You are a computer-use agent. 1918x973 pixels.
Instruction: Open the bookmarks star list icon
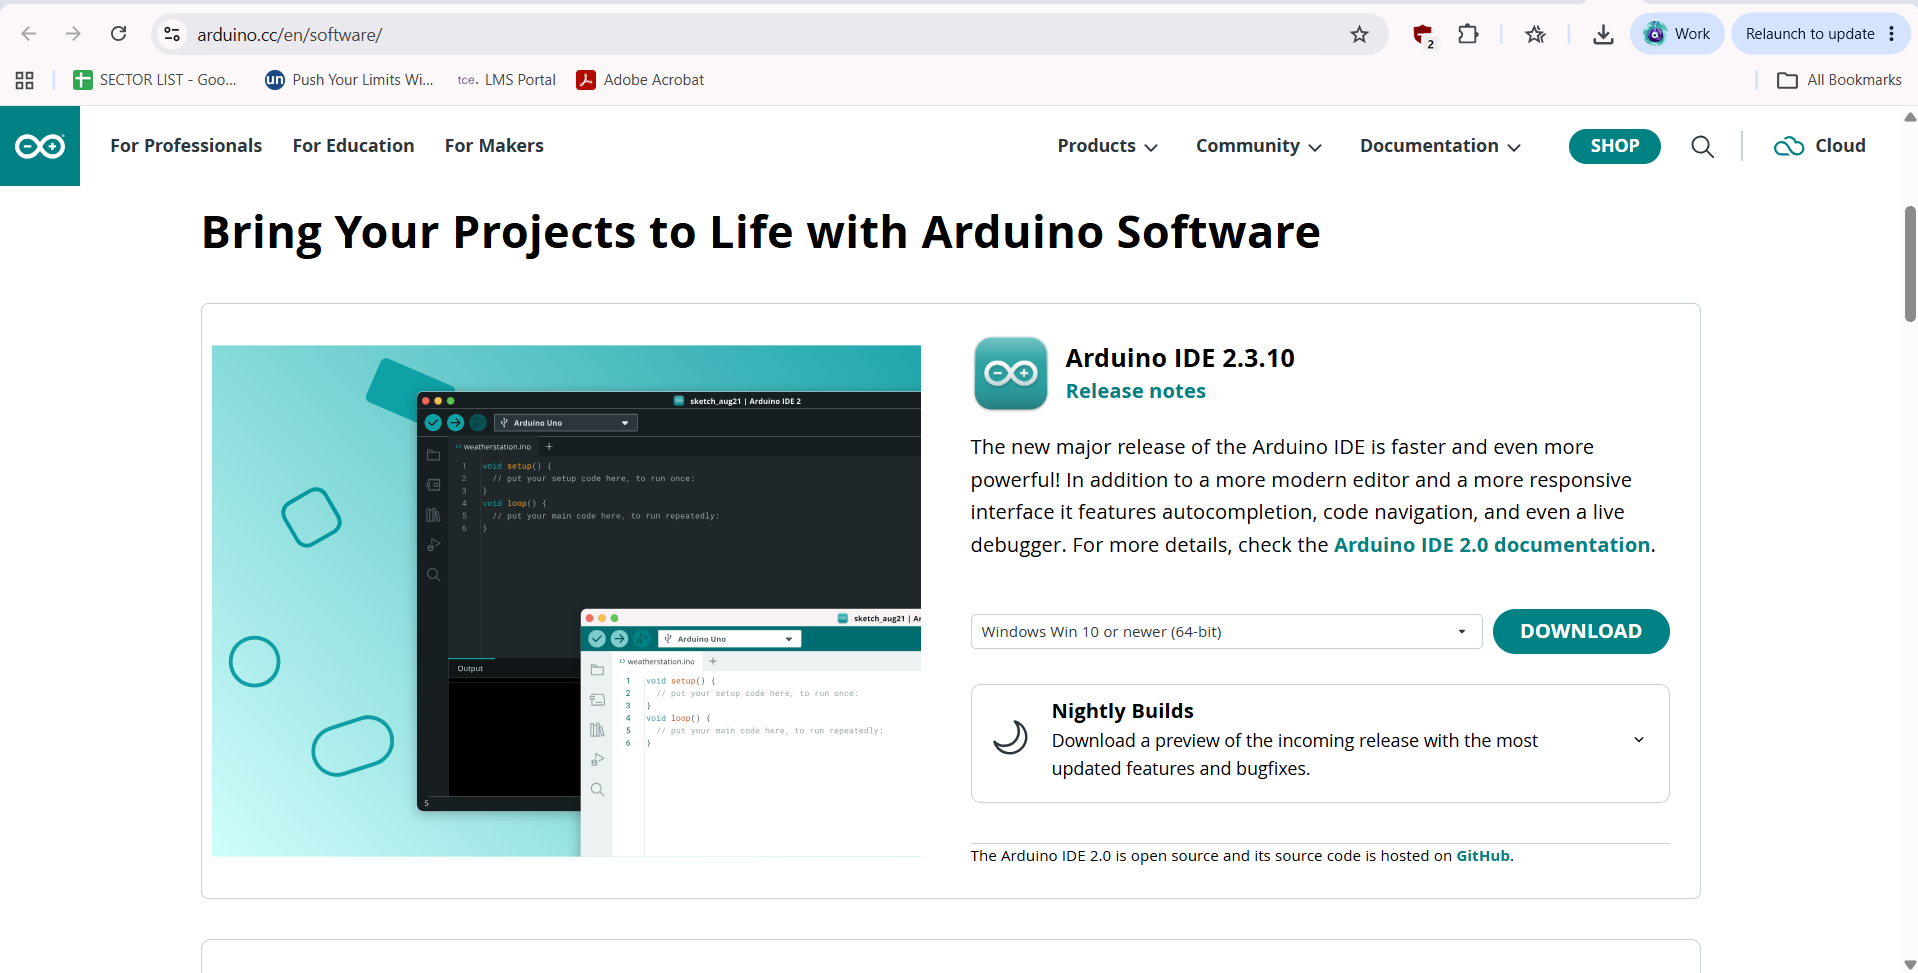[x=1535, y=35]
